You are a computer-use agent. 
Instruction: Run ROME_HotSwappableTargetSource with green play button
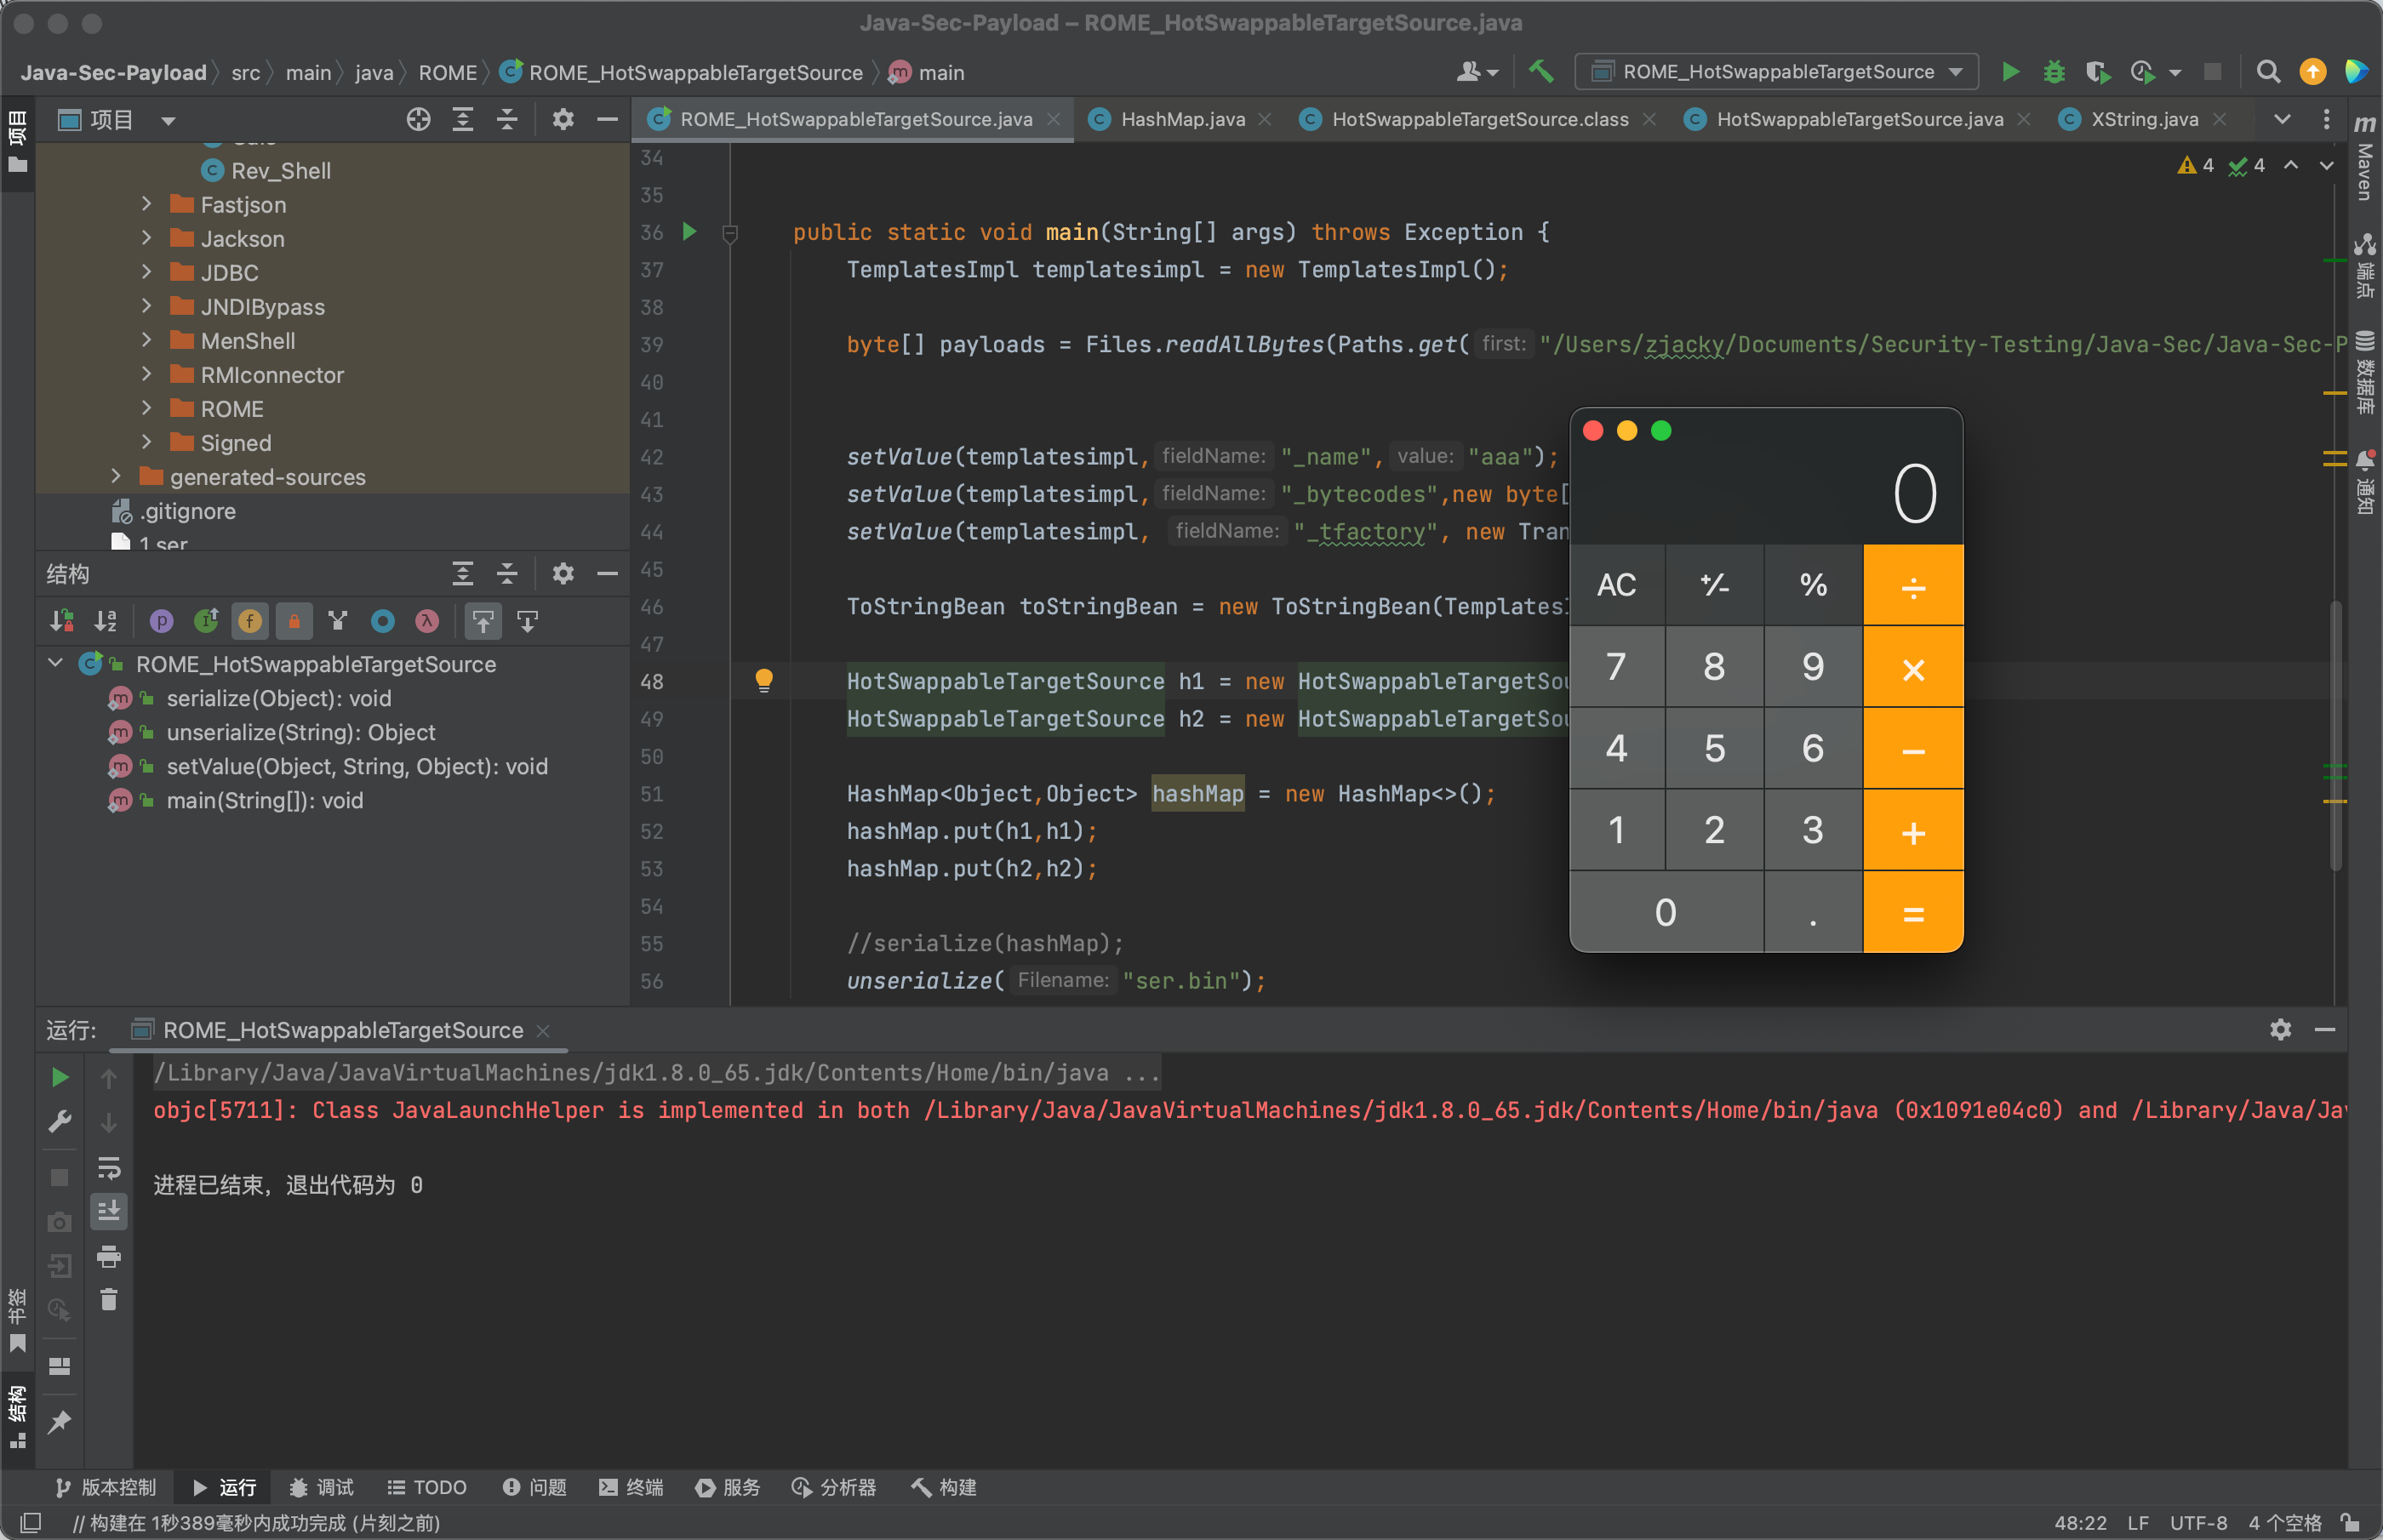(2010, 72)
